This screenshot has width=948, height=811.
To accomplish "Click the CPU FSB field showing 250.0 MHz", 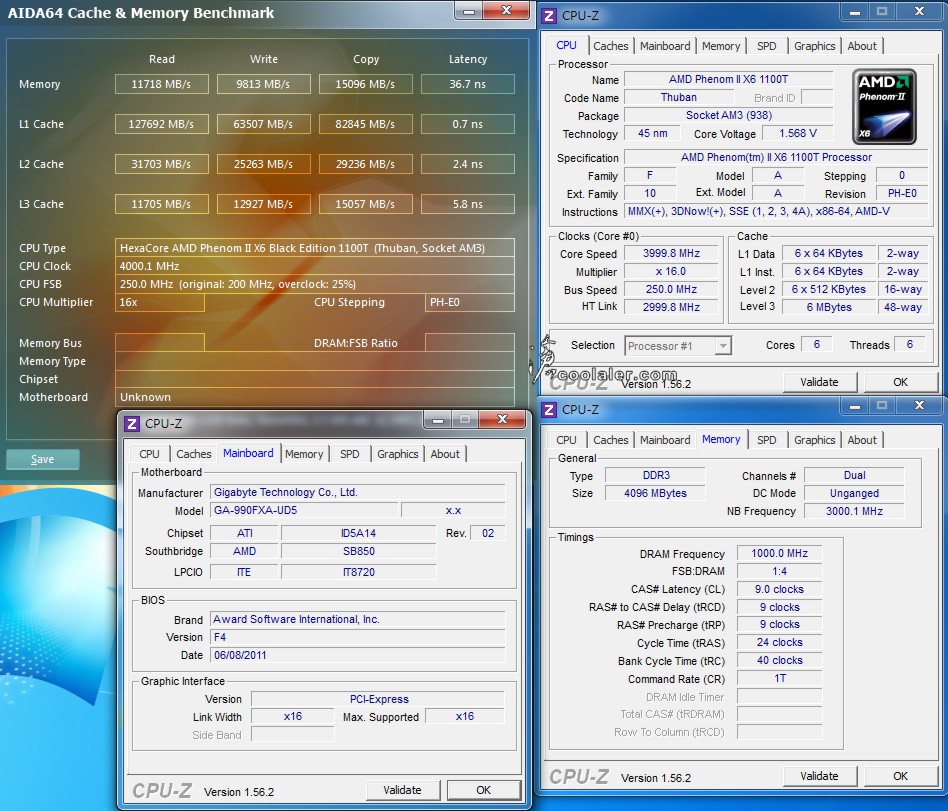I will point(314,284).
